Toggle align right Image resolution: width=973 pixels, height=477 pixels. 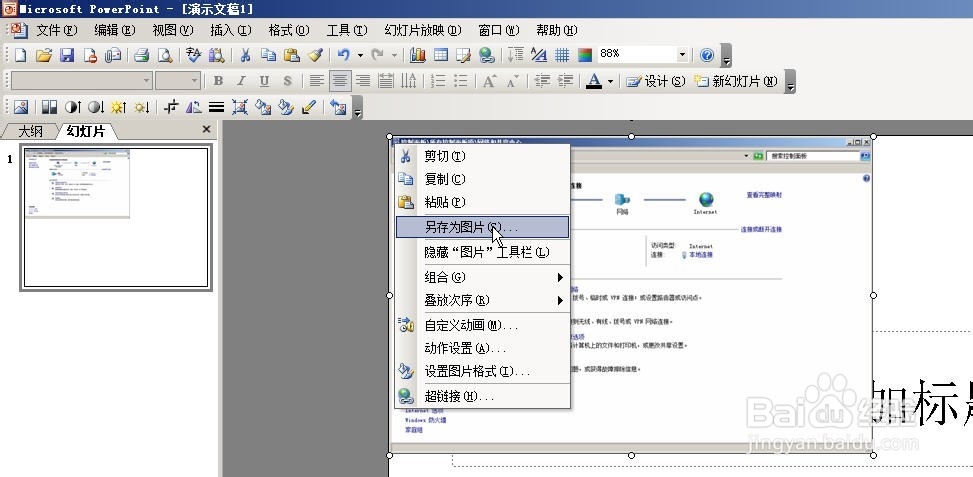(362, 81)
